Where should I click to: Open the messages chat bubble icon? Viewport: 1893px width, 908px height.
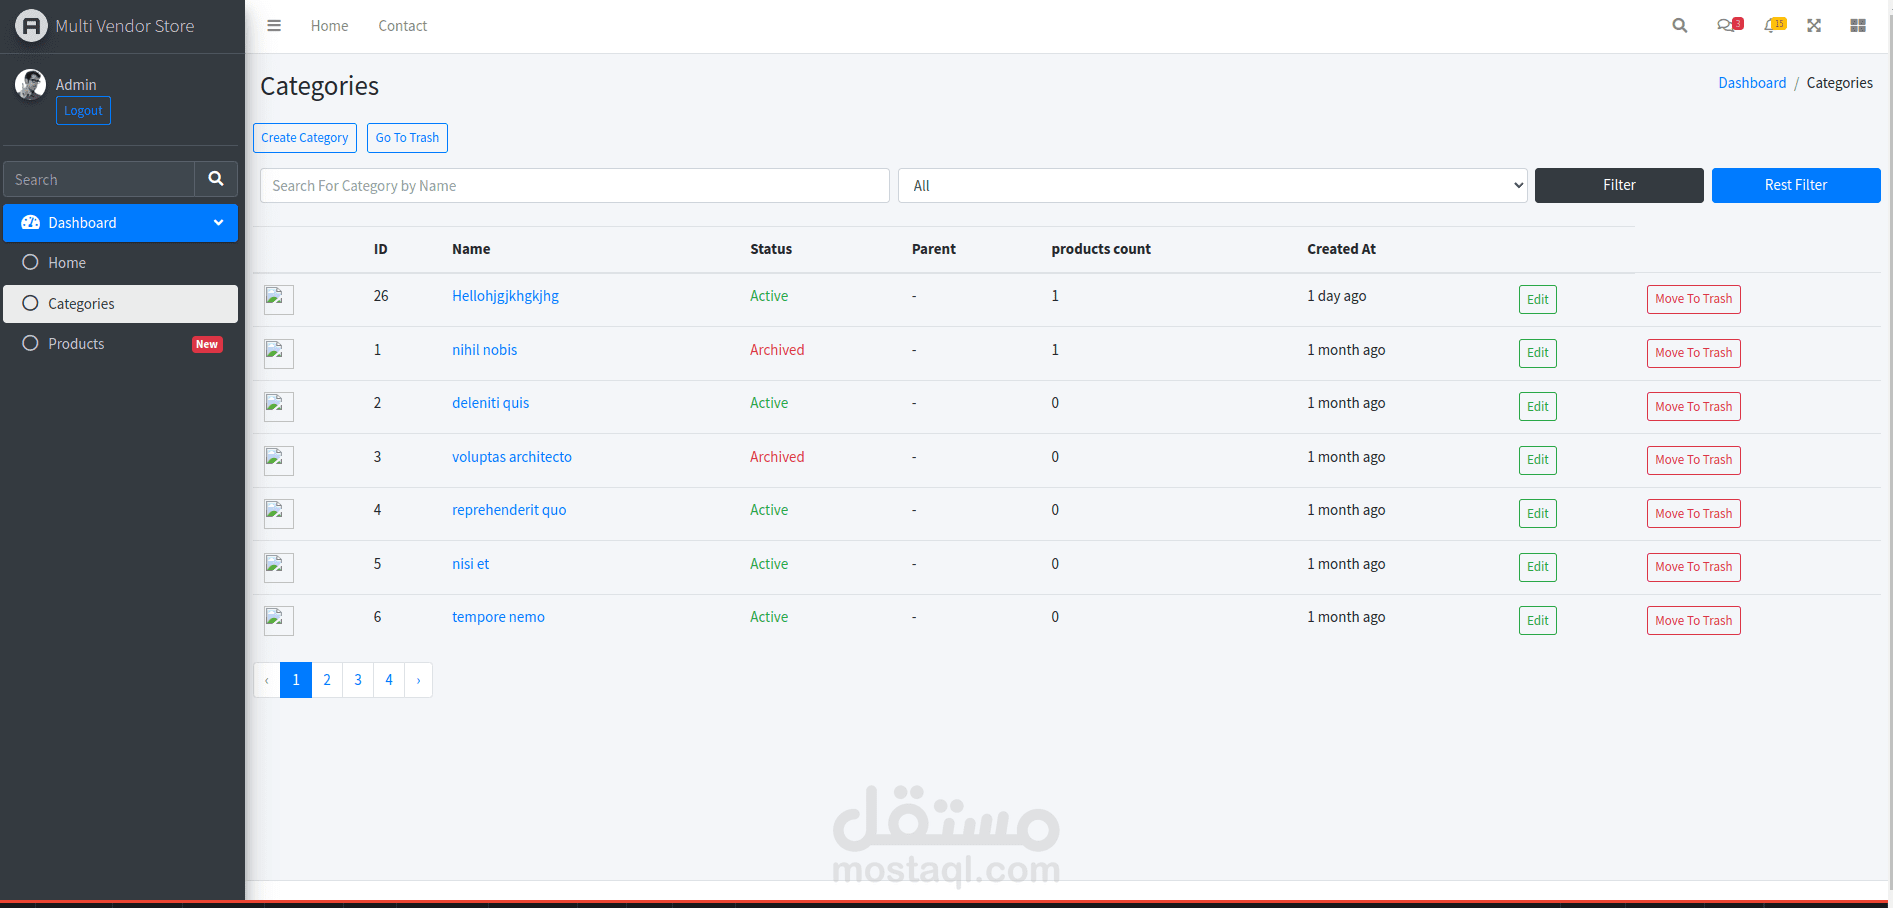coord(1729,25)
